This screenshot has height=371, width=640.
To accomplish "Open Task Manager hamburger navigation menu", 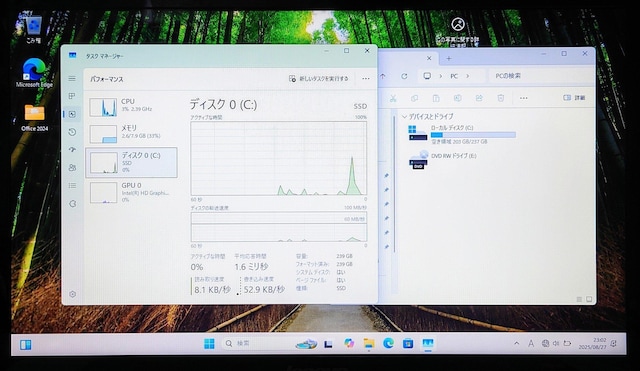I will [72, 78].
